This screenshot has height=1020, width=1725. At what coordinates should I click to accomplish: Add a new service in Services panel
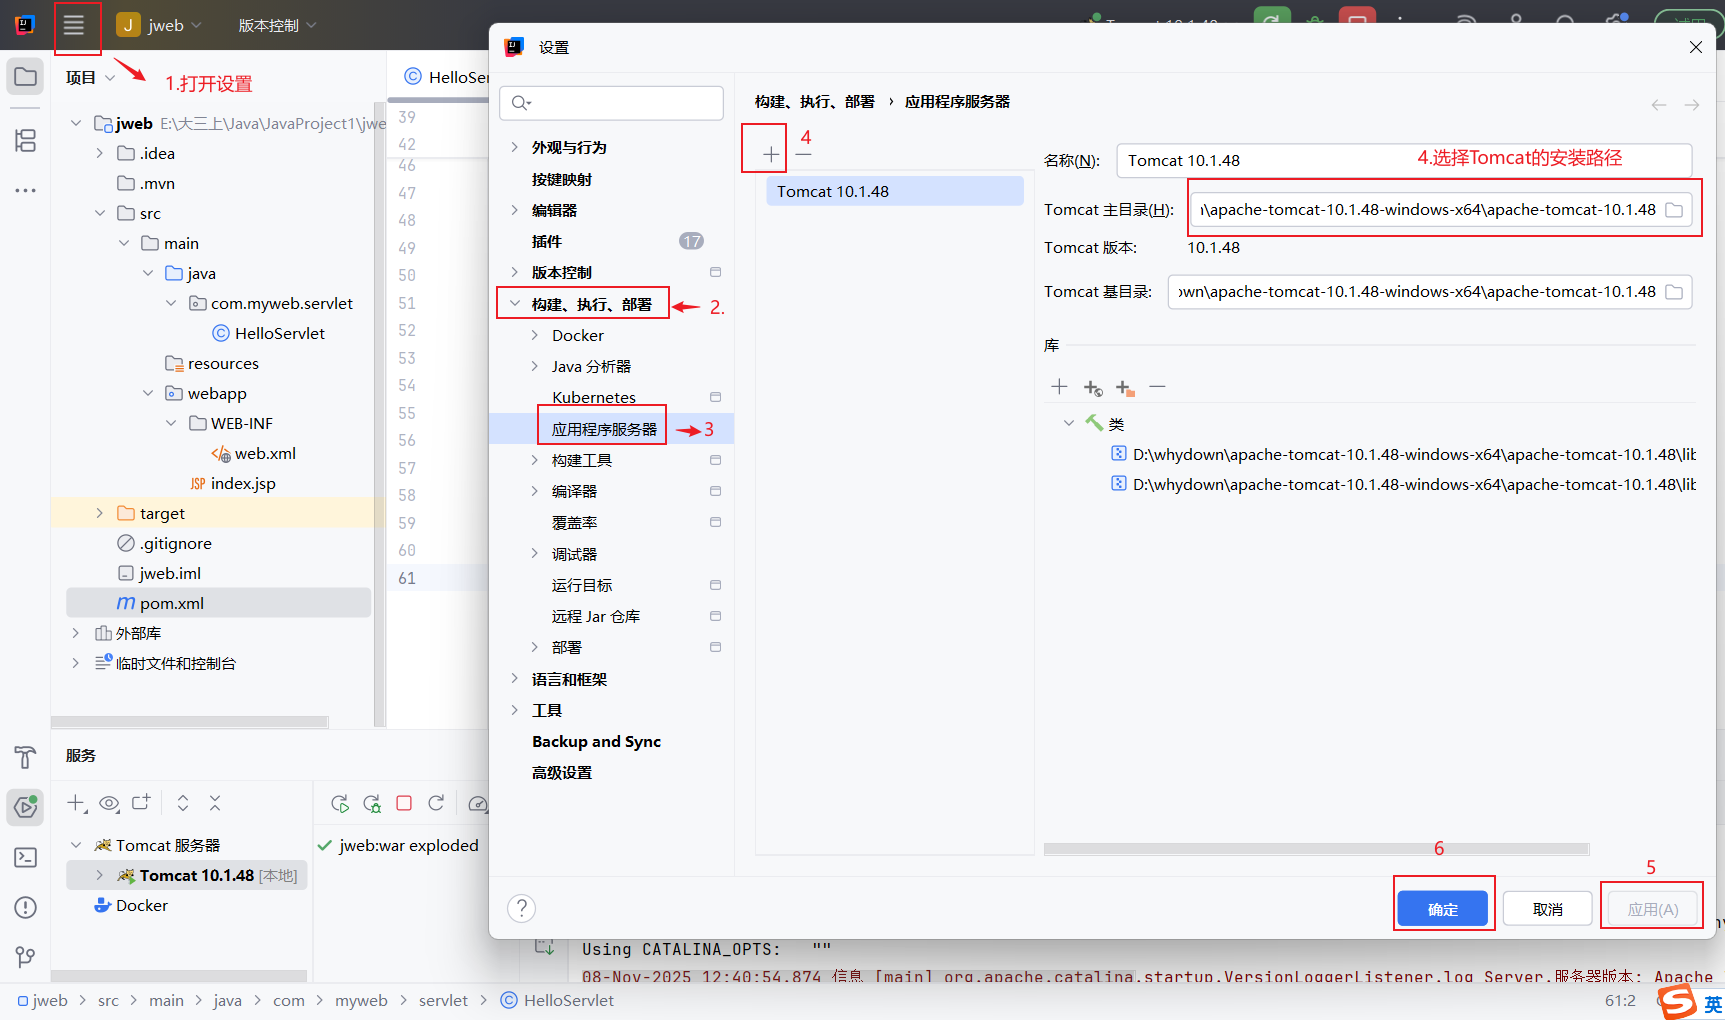point(76,803)
